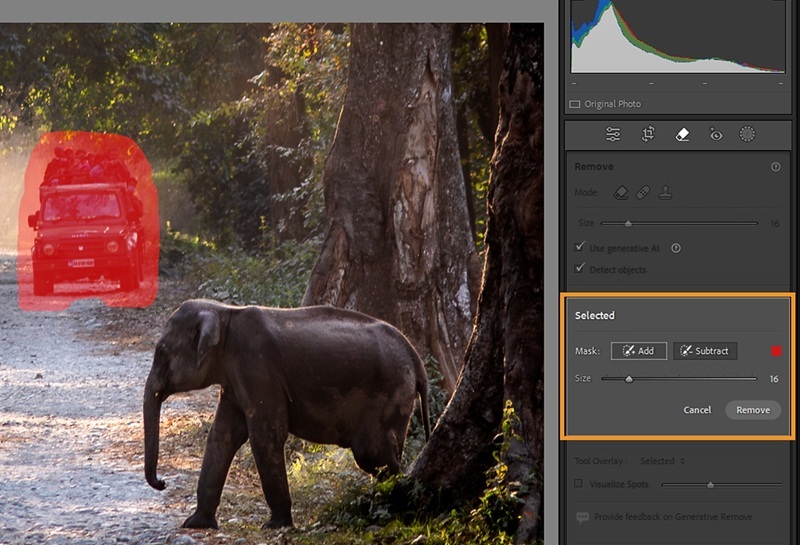
Task: Click the Size value 16 in Selected panel
Action: [x=774, y=379]
